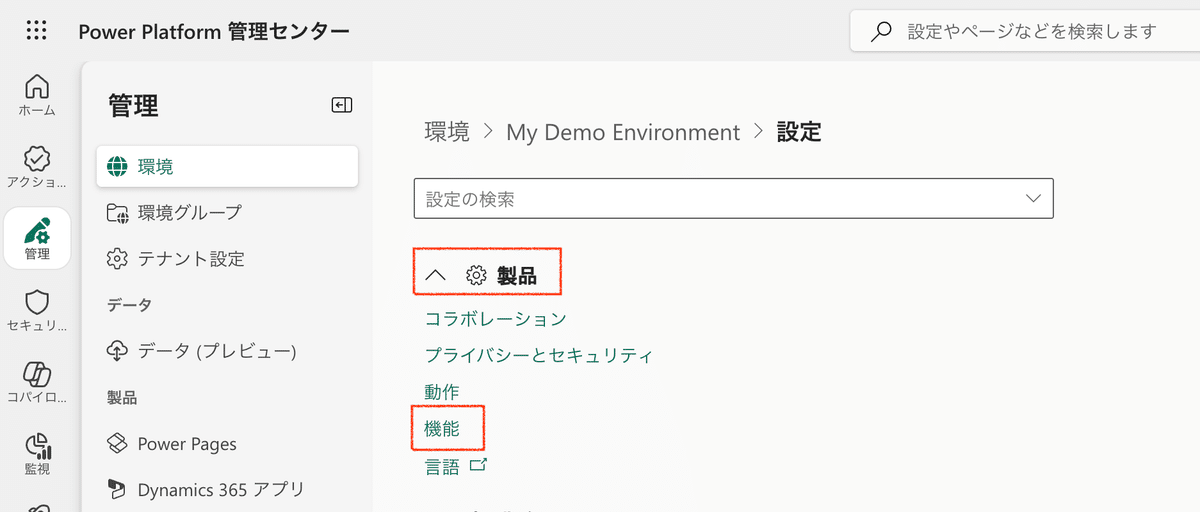This screenshot has width=1200, height=512.
Task: Open テナント設定 menu item
Action: 190,259
